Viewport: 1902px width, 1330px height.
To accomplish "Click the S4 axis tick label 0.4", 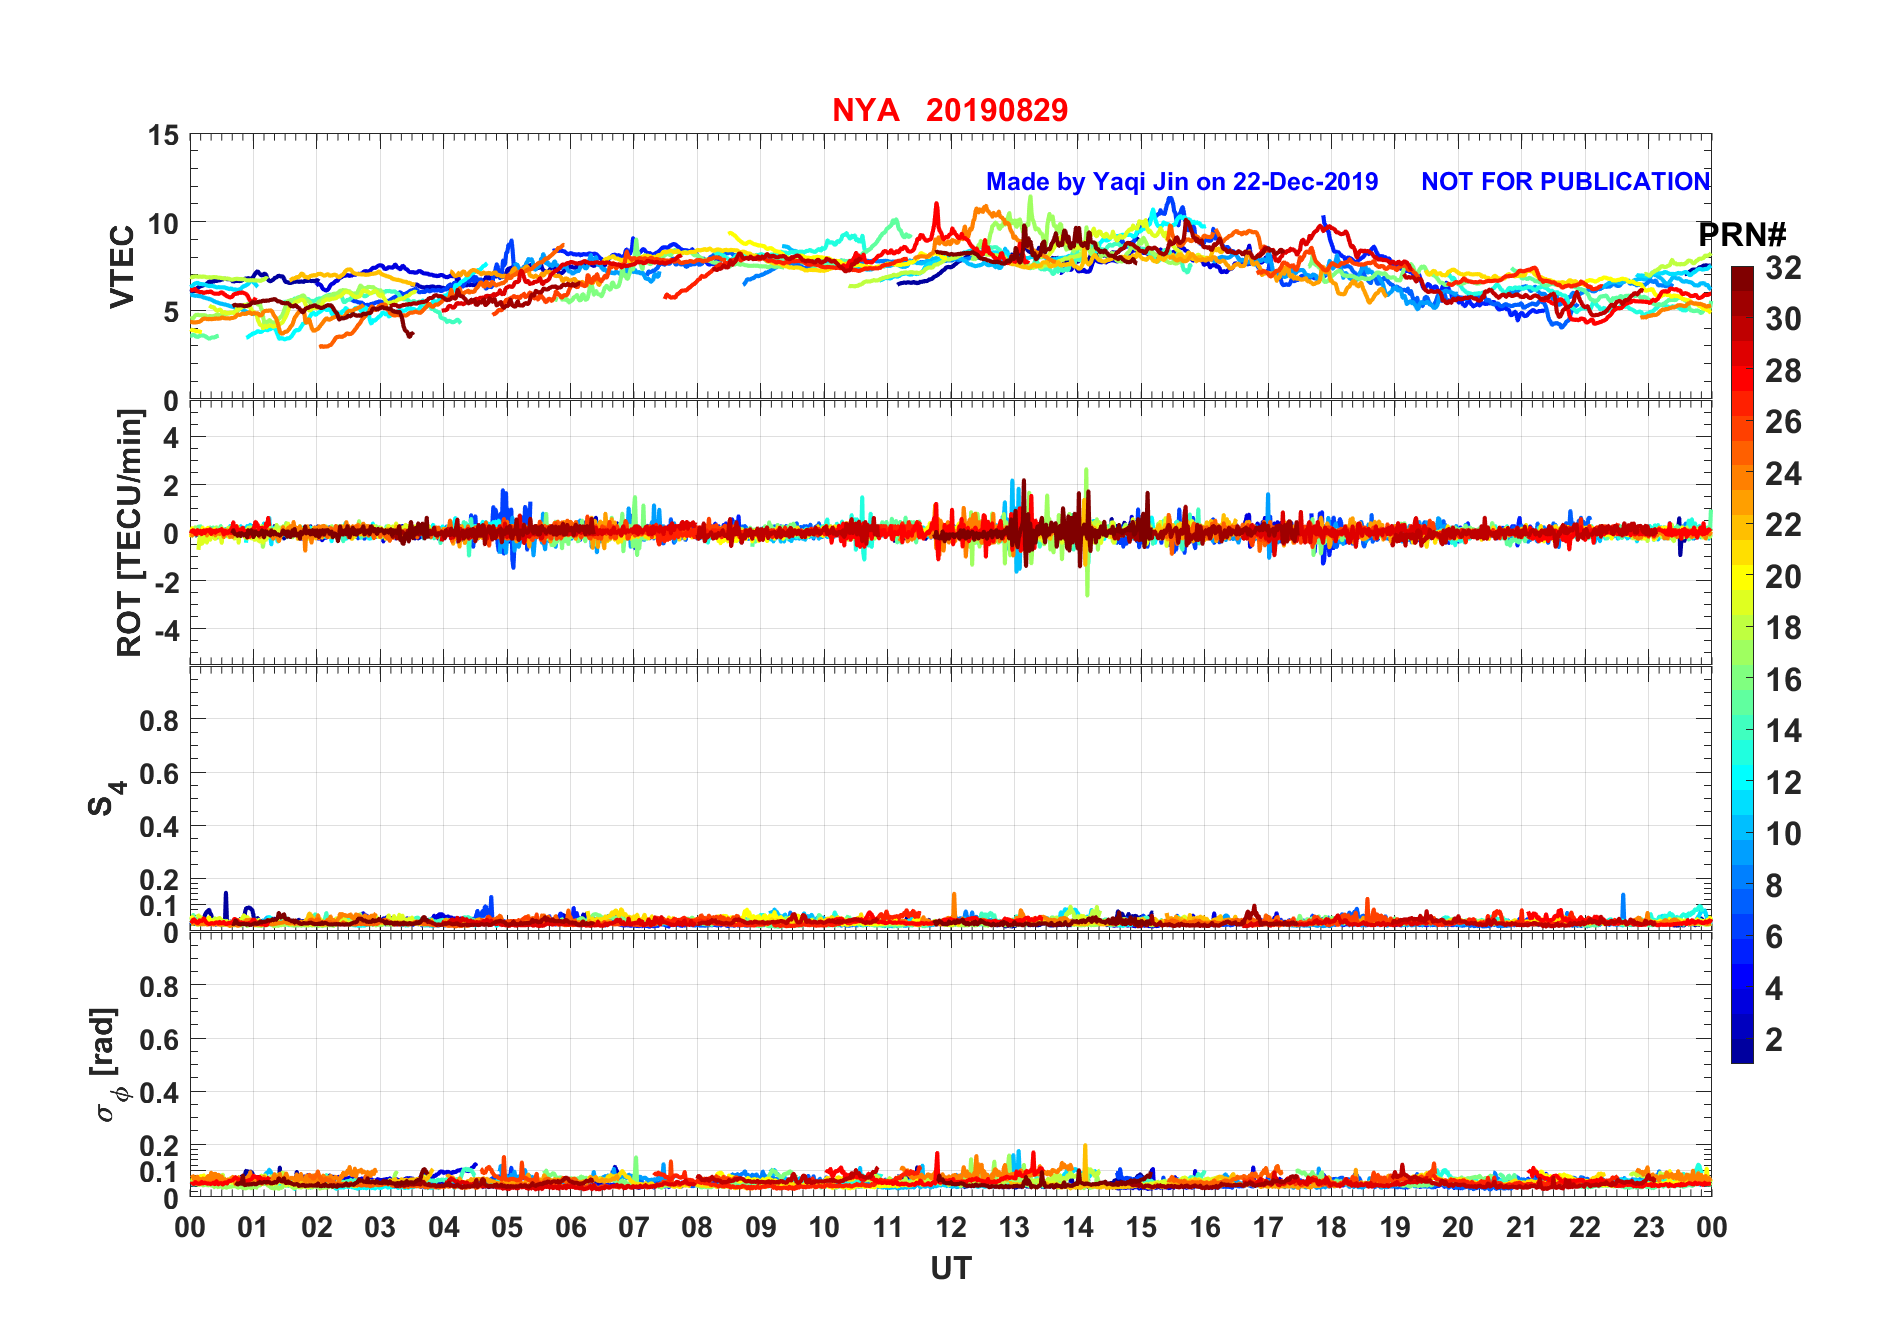I will [160, 827].
